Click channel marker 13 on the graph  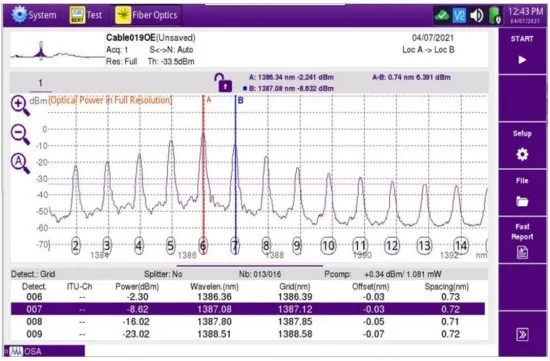coord(424,246)
